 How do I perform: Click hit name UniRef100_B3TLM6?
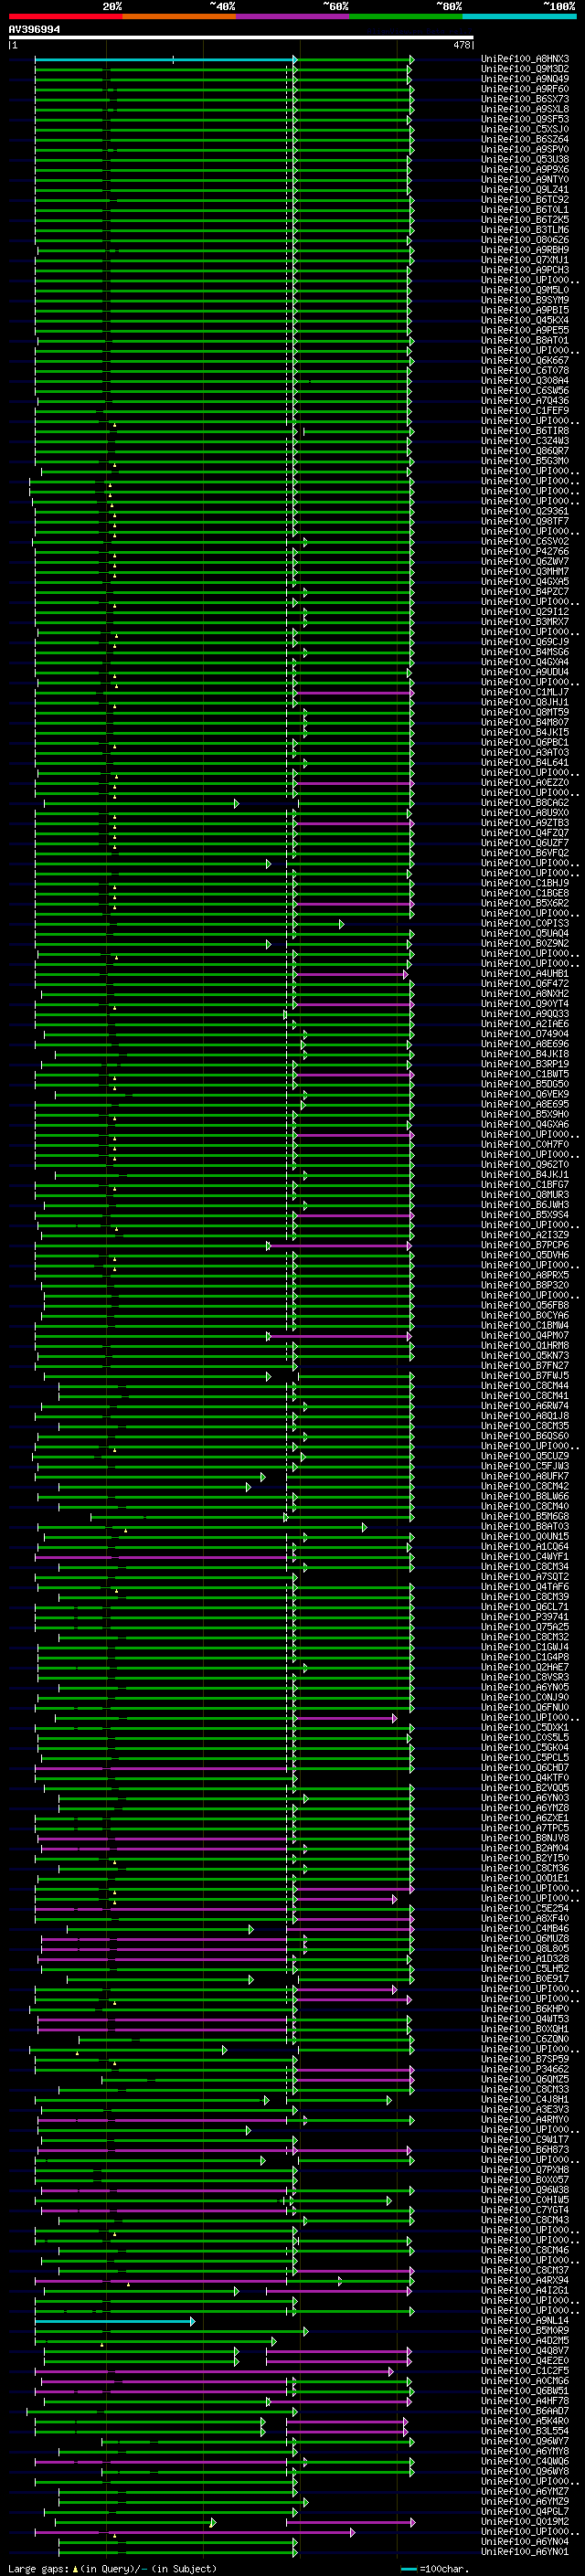coord(525,230)
